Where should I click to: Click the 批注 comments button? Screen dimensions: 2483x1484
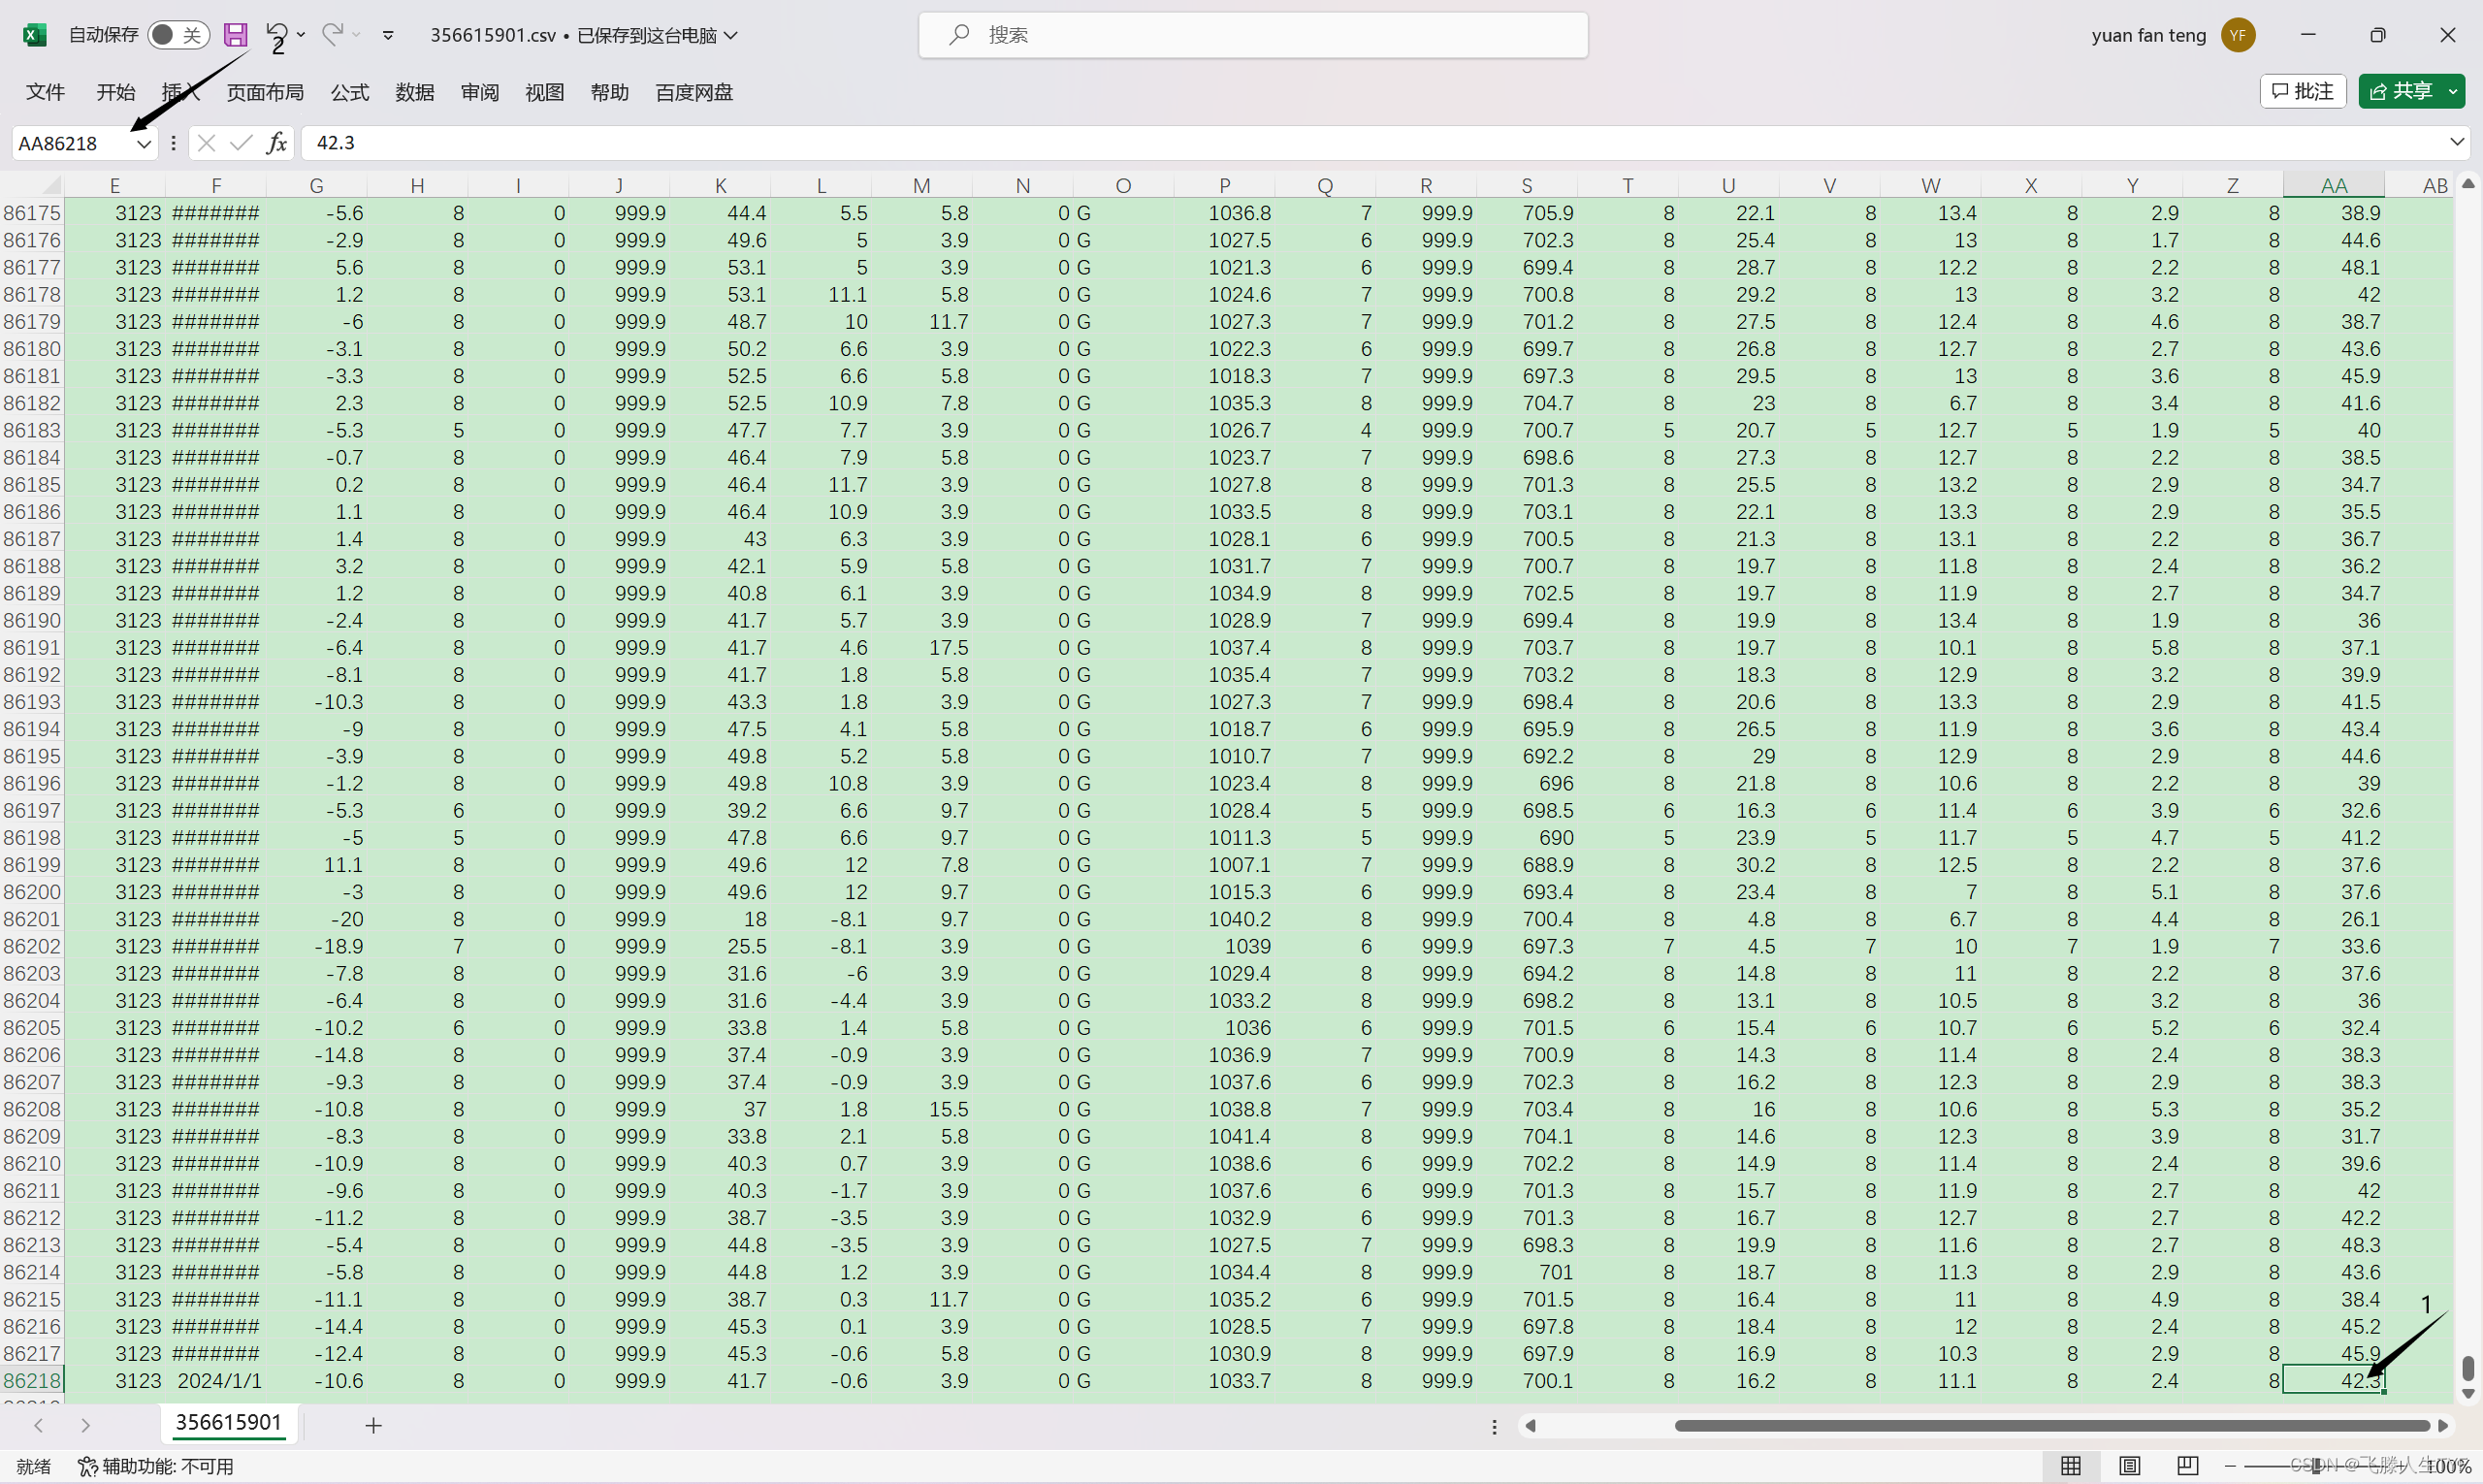2302,91
